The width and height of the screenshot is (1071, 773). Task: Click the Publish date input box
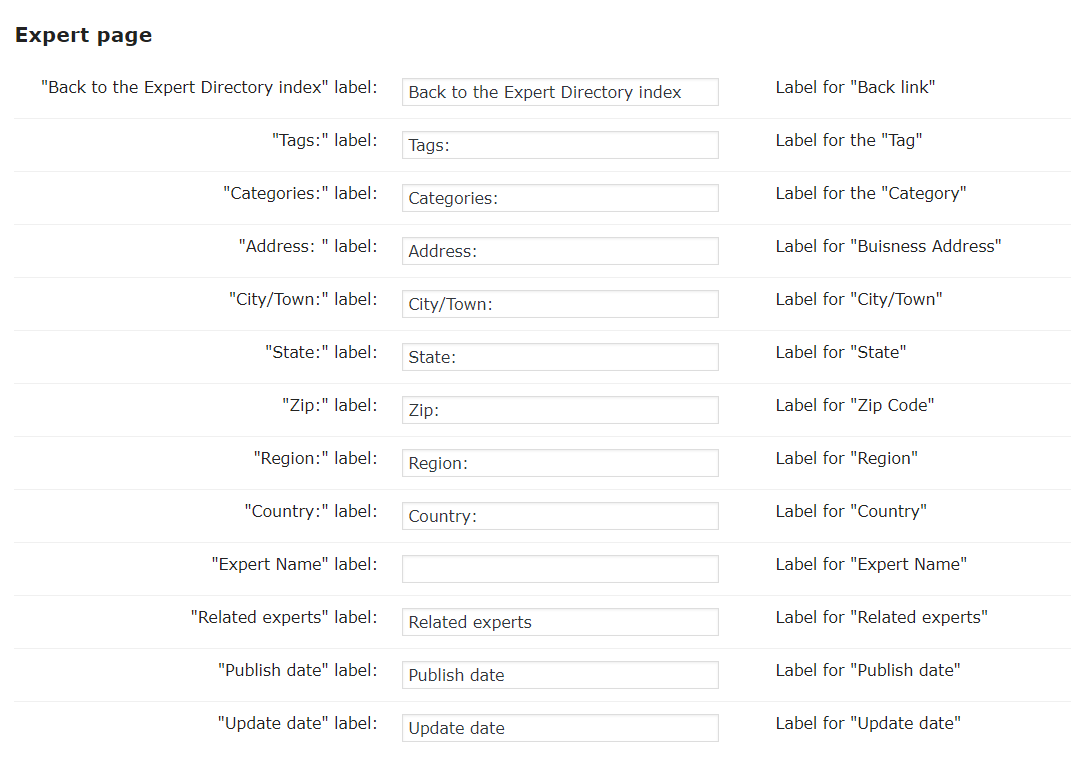pos(560,675)
